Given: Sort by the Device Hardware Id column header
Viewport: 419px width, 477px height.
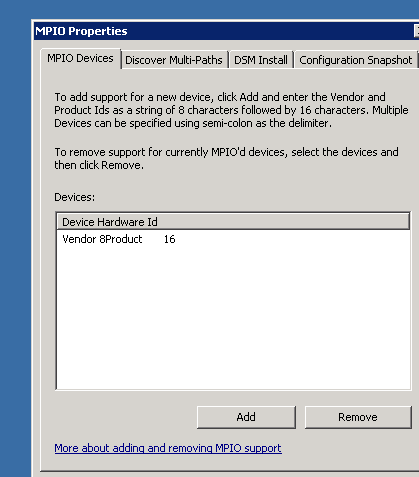Looking at the screenshot, I should point(233,222).
